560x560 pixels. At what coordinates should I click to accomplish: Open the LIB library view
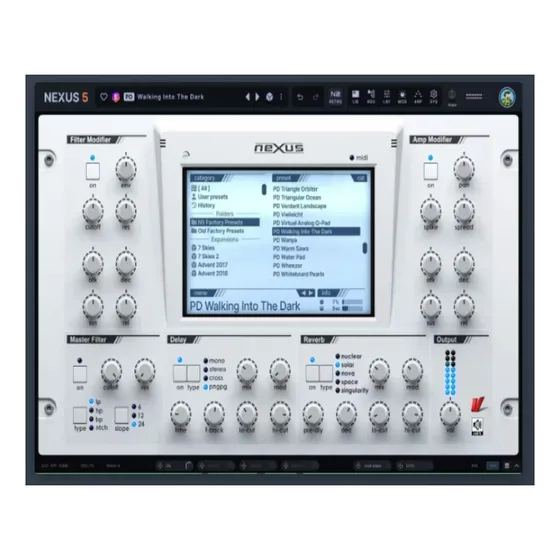[355, 97]
